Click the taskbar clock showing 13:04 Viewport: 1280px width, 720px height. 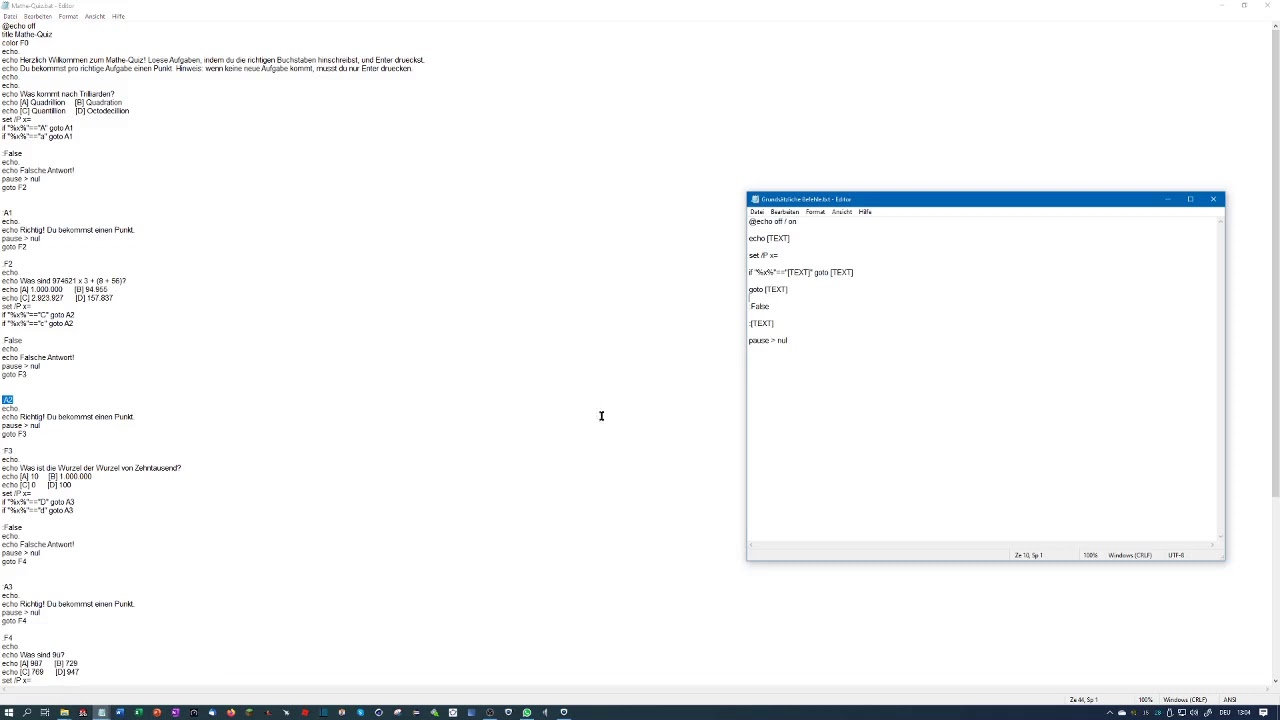1243,713
